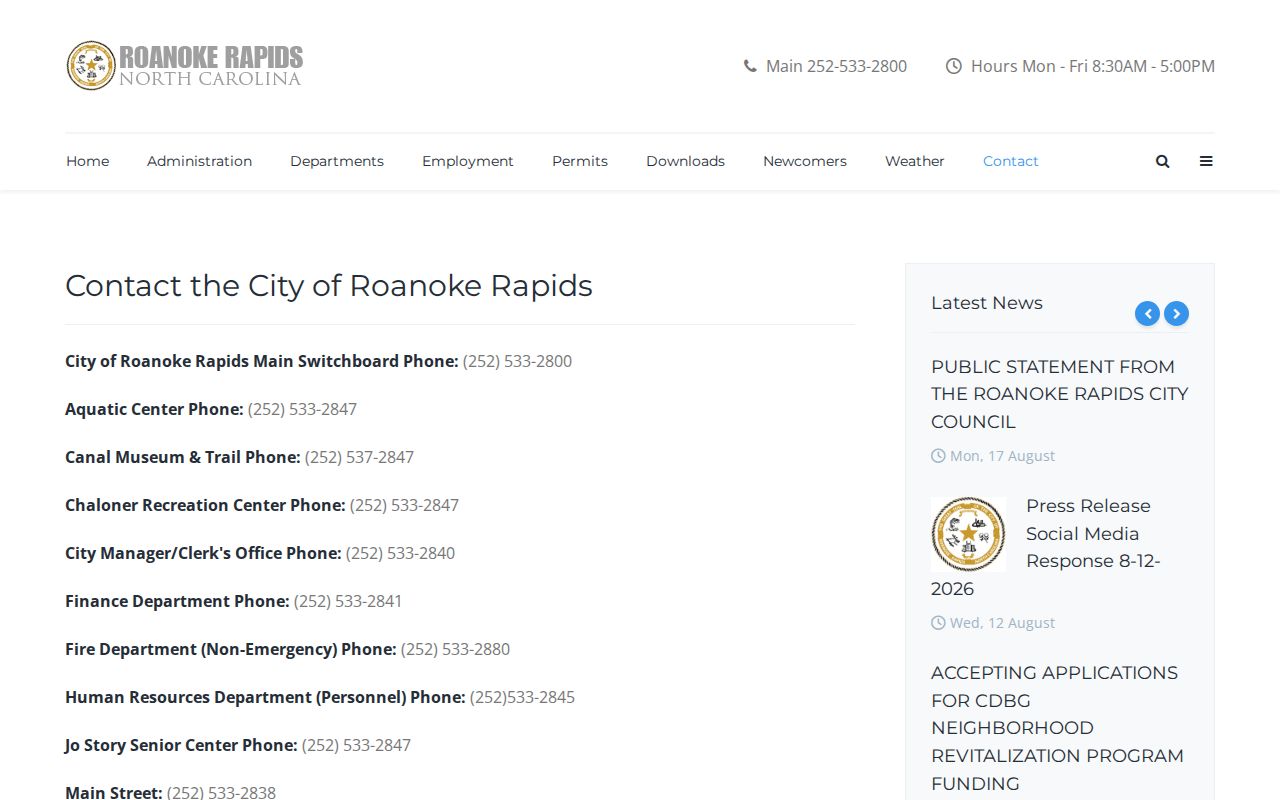Click the header Main 252-533-2800 text

pos(836,66)
